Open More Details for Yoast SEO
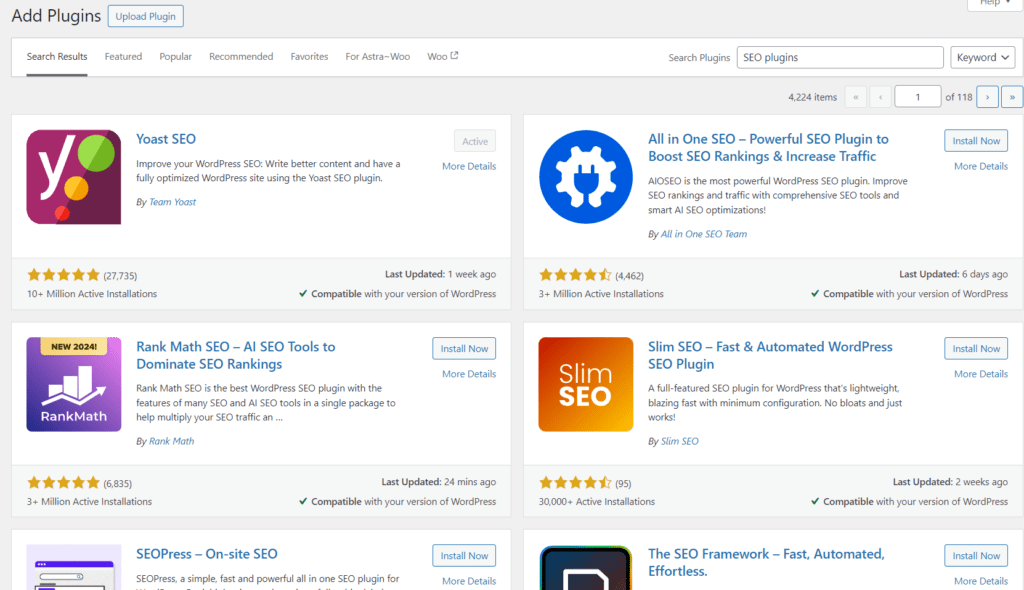 469,167
